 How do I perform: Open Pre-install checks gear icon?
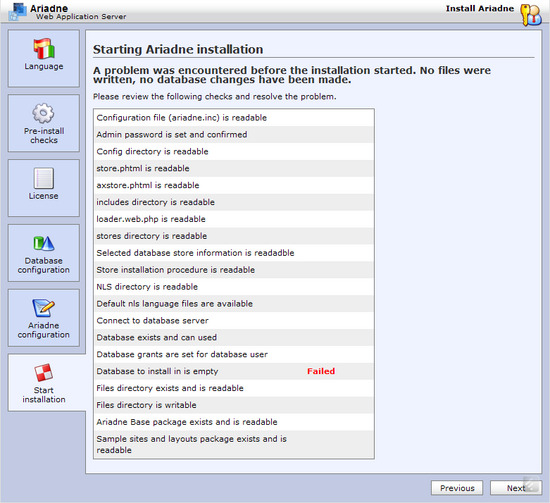coord(43,113)
